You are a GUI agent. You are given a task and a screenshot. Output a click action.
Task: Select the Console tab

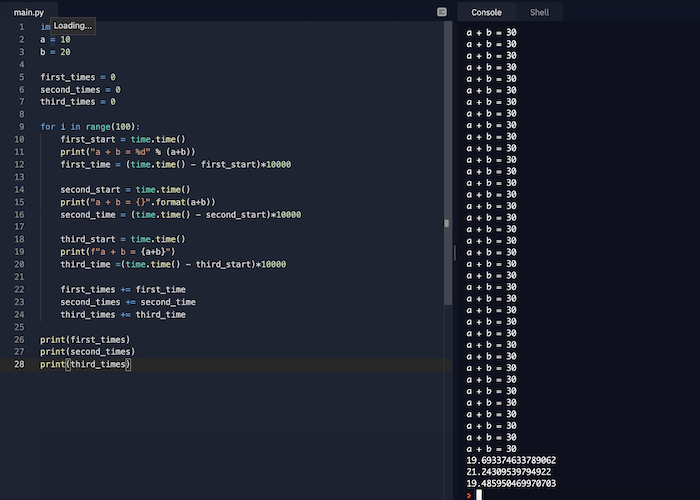(487, 12)
